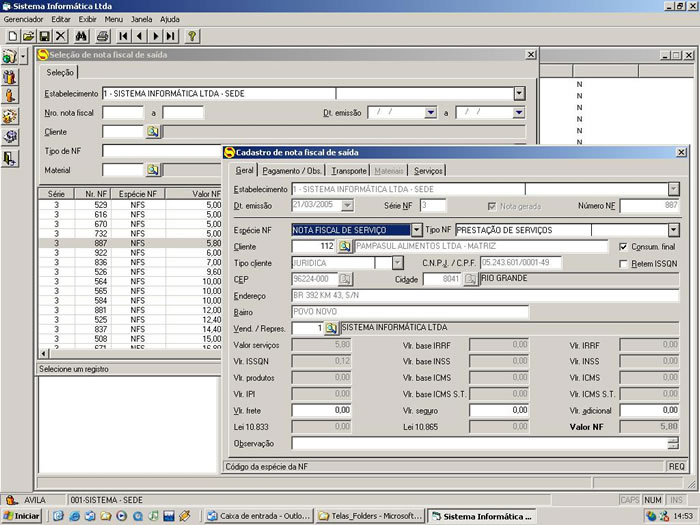Go to first record toolbar icon

tap(123, 36)
